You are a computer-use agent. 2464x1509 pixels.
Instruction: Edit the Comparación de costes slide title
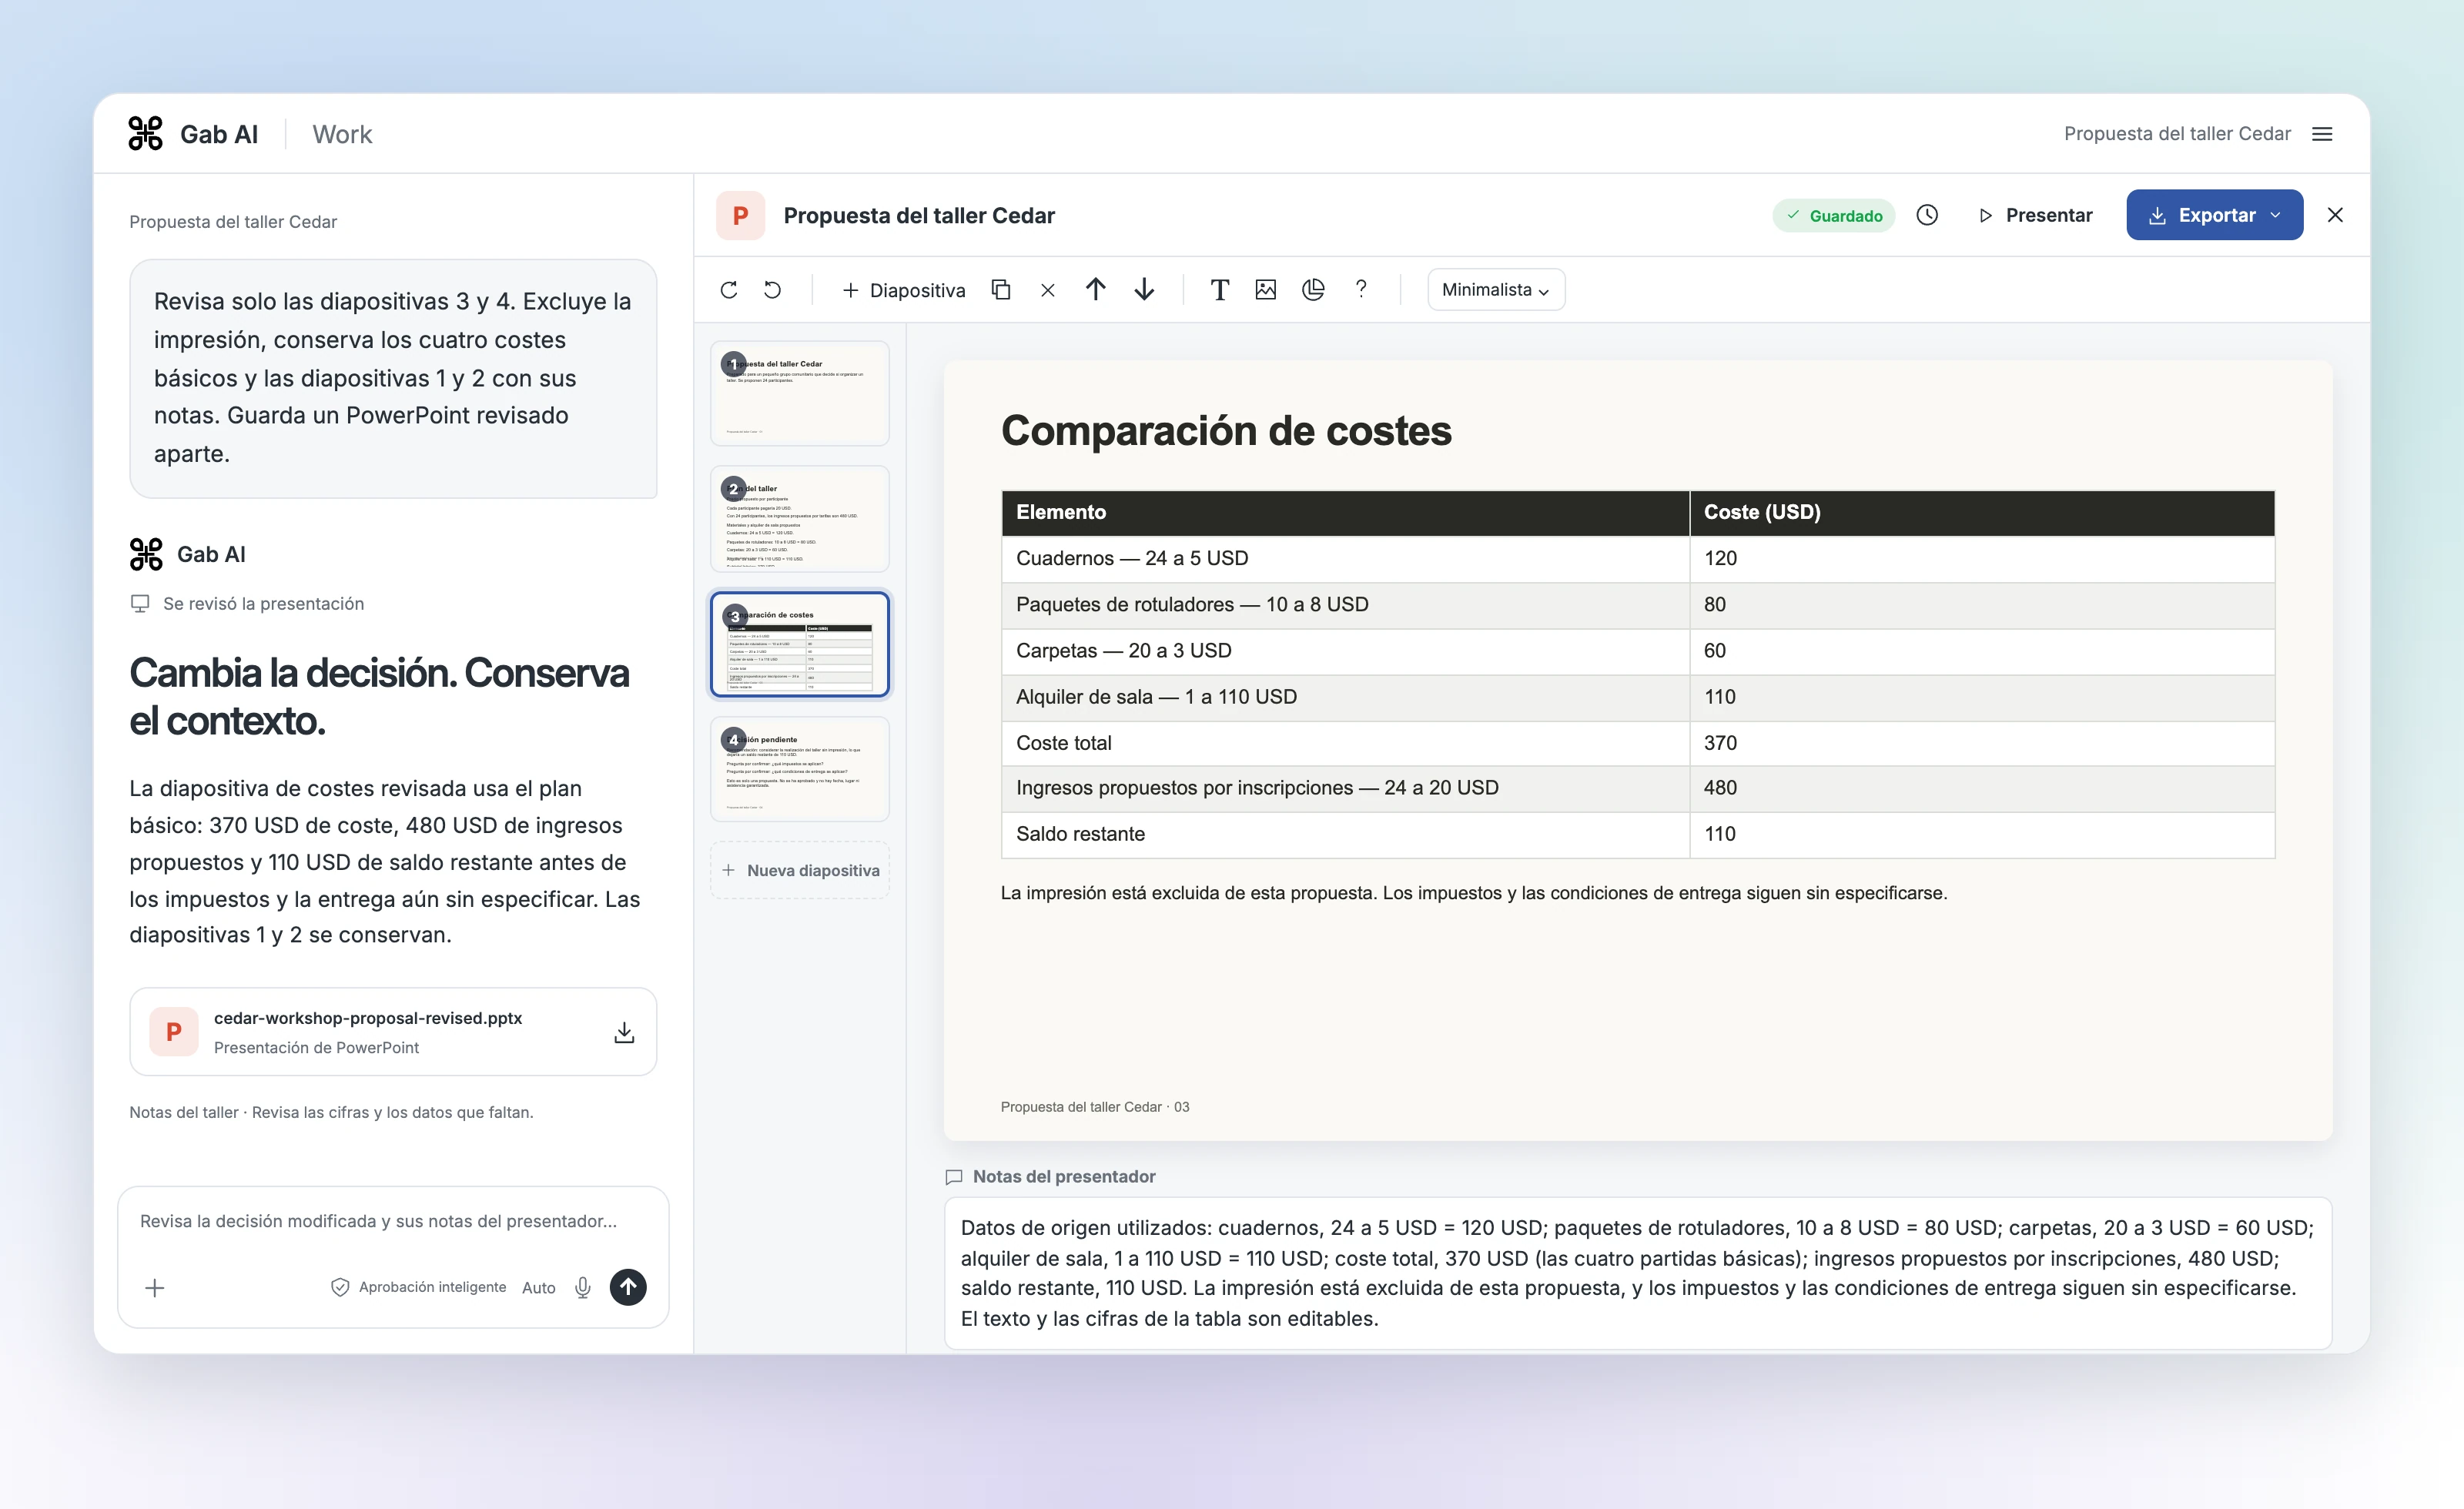pos(1226,431)
